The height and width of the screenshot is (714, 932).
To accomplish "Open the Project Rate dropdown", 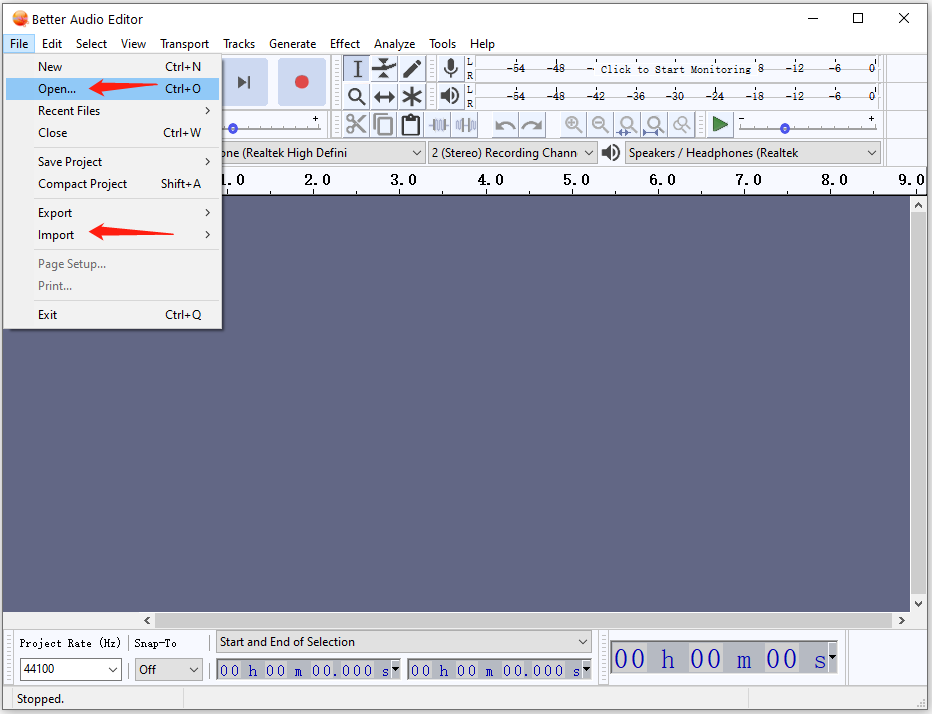I will tap(111, 670).
